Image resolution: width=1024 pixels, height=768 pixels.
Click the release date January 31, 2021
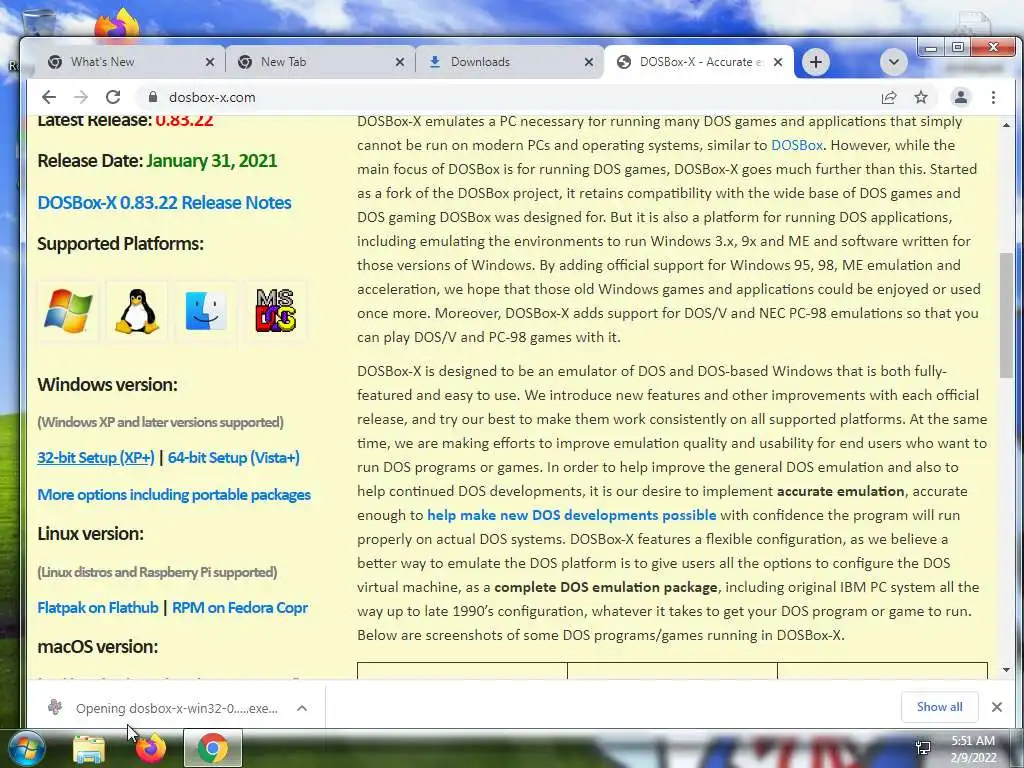pyautogui.click(x=212, y=161)
